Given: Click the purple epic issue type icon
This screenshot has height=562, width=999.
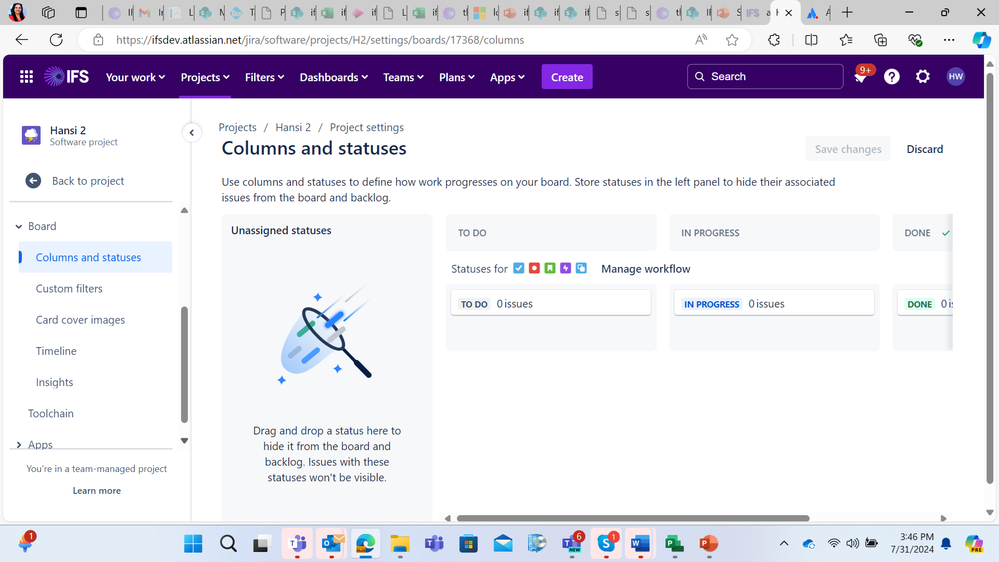Looking at the screenshot, I should [565, 268].
